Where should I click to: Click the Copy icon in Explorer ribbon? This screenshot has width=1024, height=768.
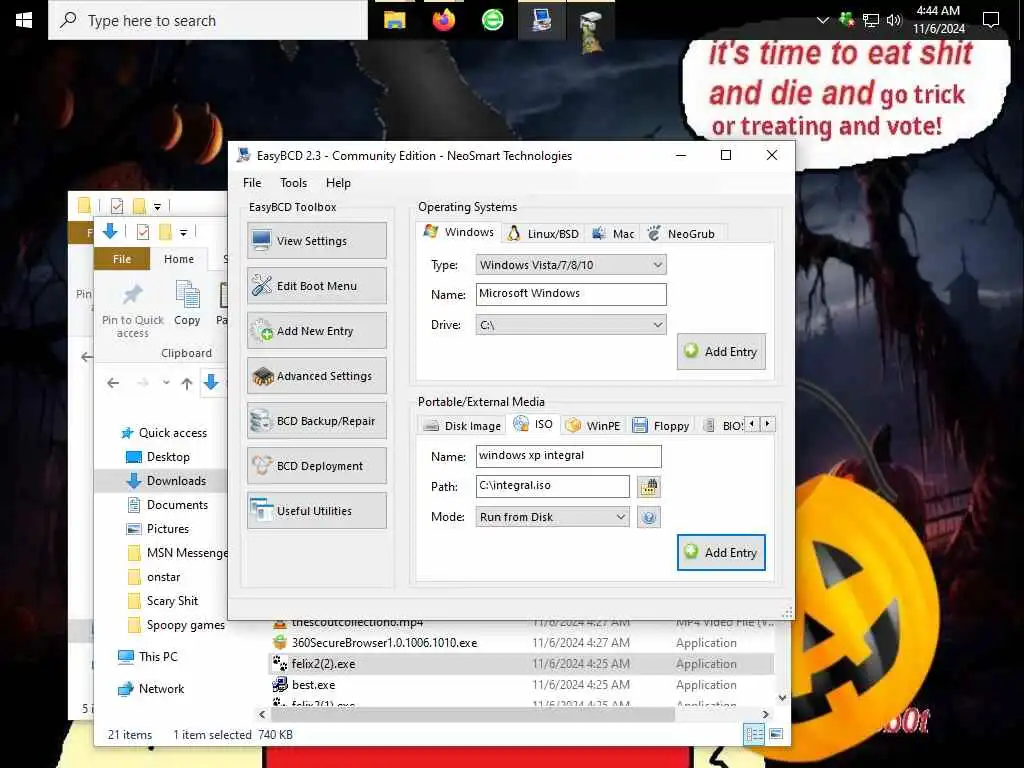pyautogui.click(x=187, y=304)
